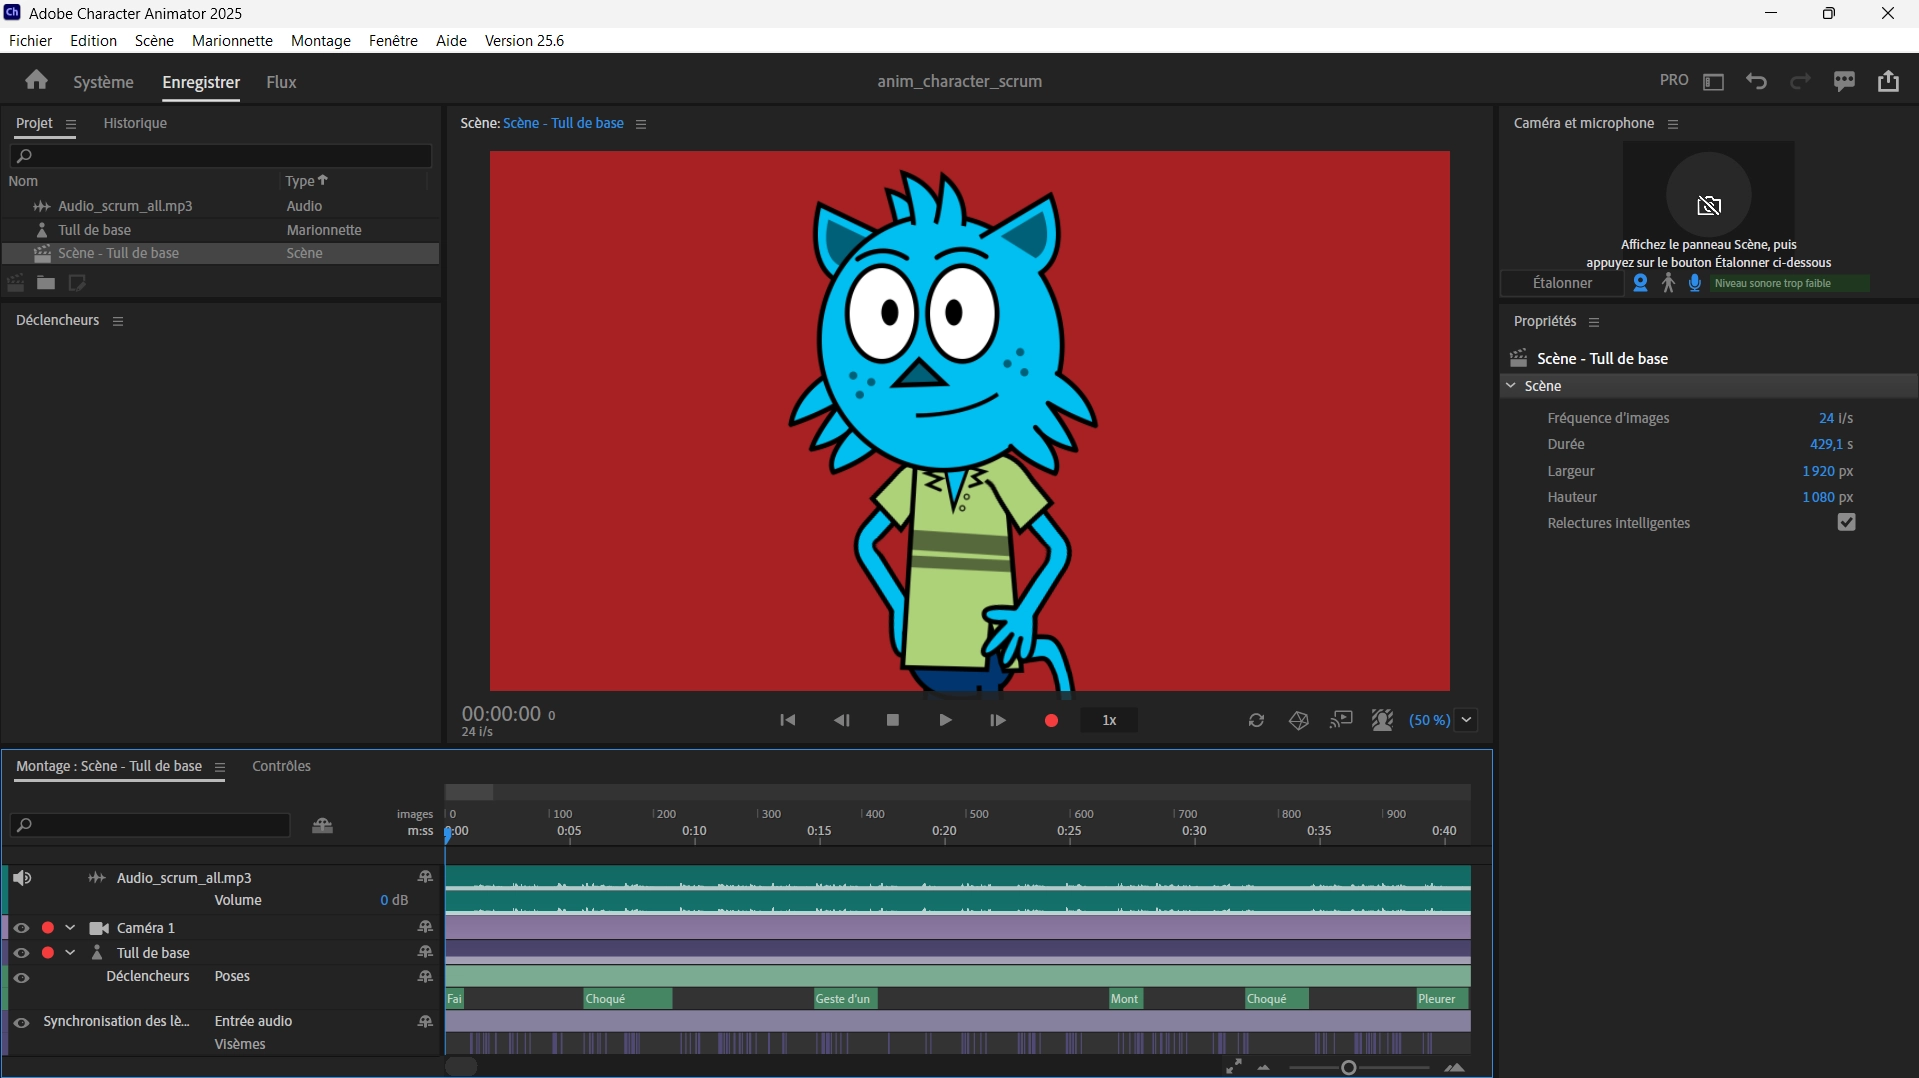
Task: Switch to the Historique tab
Action: point(135,123)
